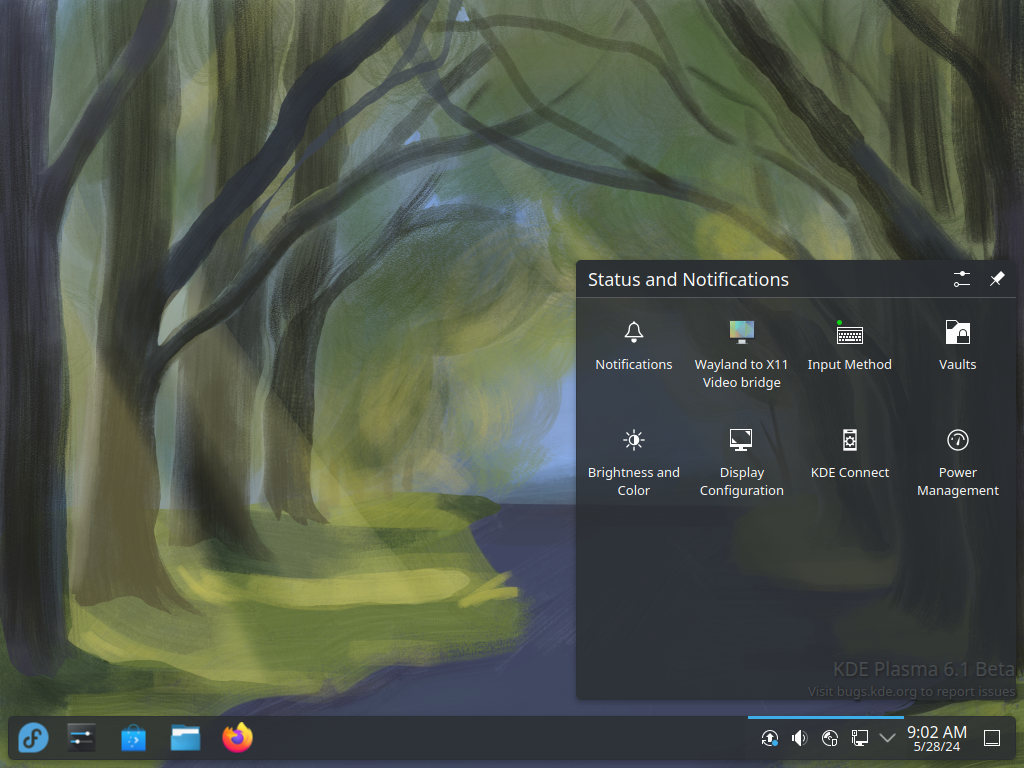Image resolution: width=1024 pixels, height=768 pixels.
Task: Peek at desktop using show desktop button
Action: click(992, 738)
